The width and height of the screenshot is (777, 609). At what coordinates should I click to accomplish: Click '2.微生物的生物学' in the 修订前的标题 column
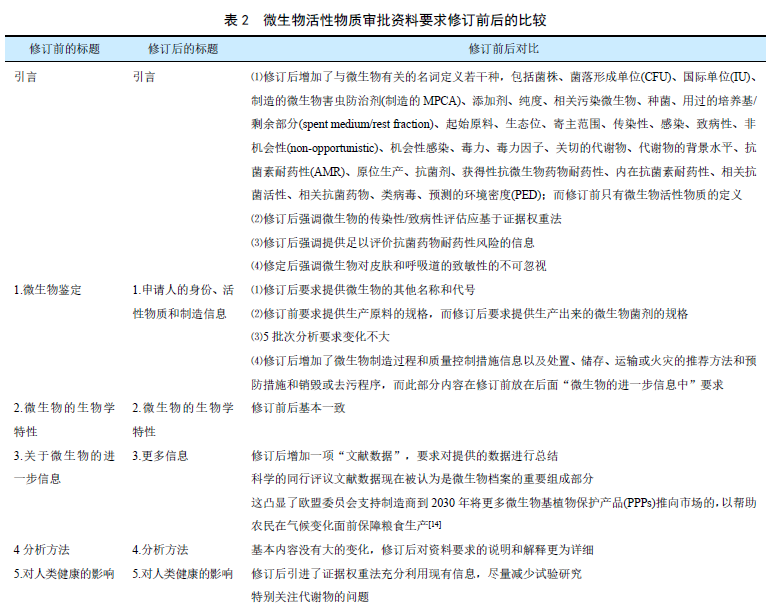coord(64,408)
